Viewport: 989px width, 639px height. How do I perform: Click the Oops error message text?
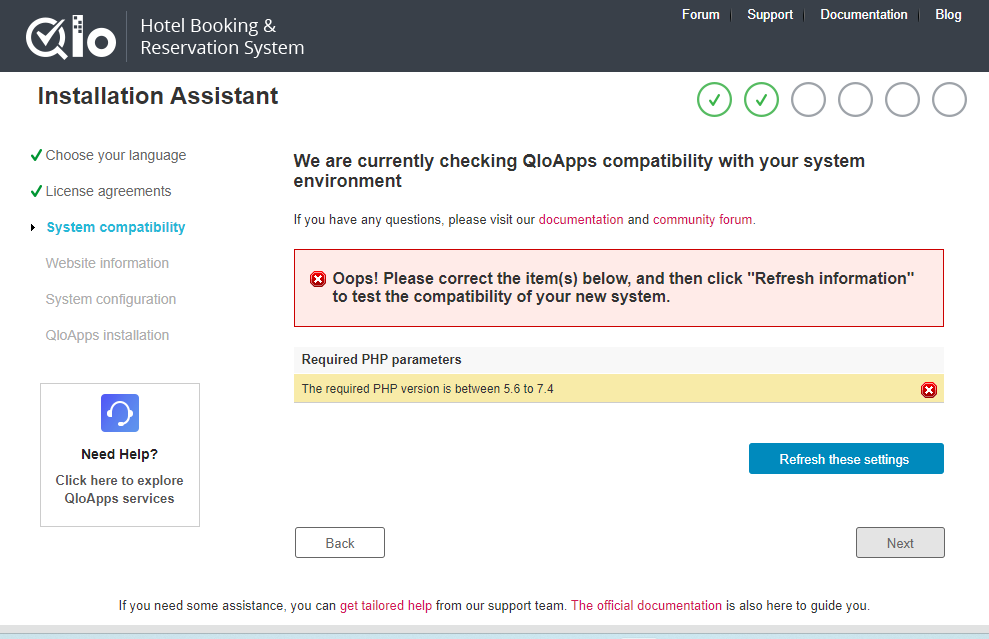[623, 288]
